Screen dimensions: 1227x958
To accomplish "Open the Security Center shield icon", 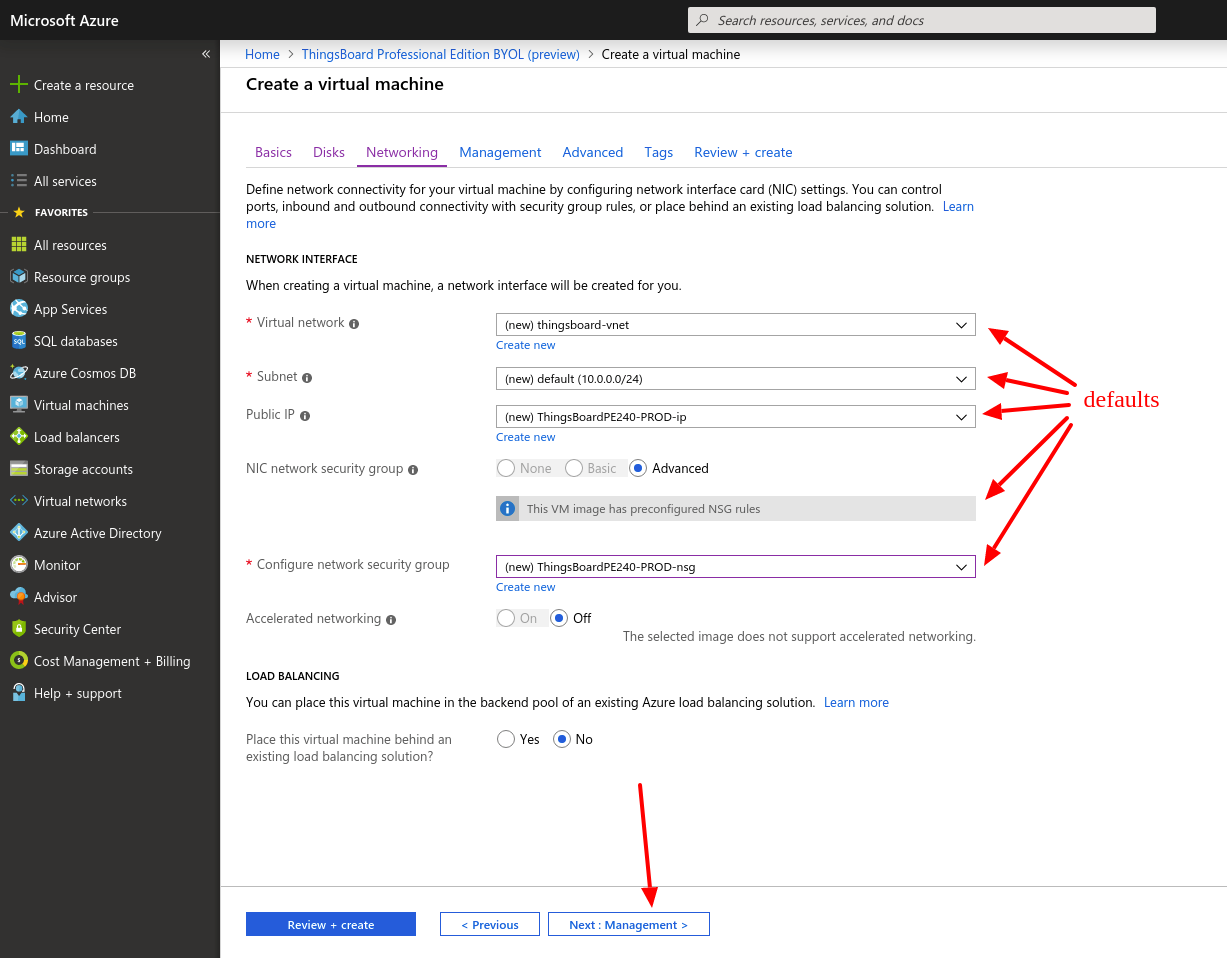I will pos(18,629).
